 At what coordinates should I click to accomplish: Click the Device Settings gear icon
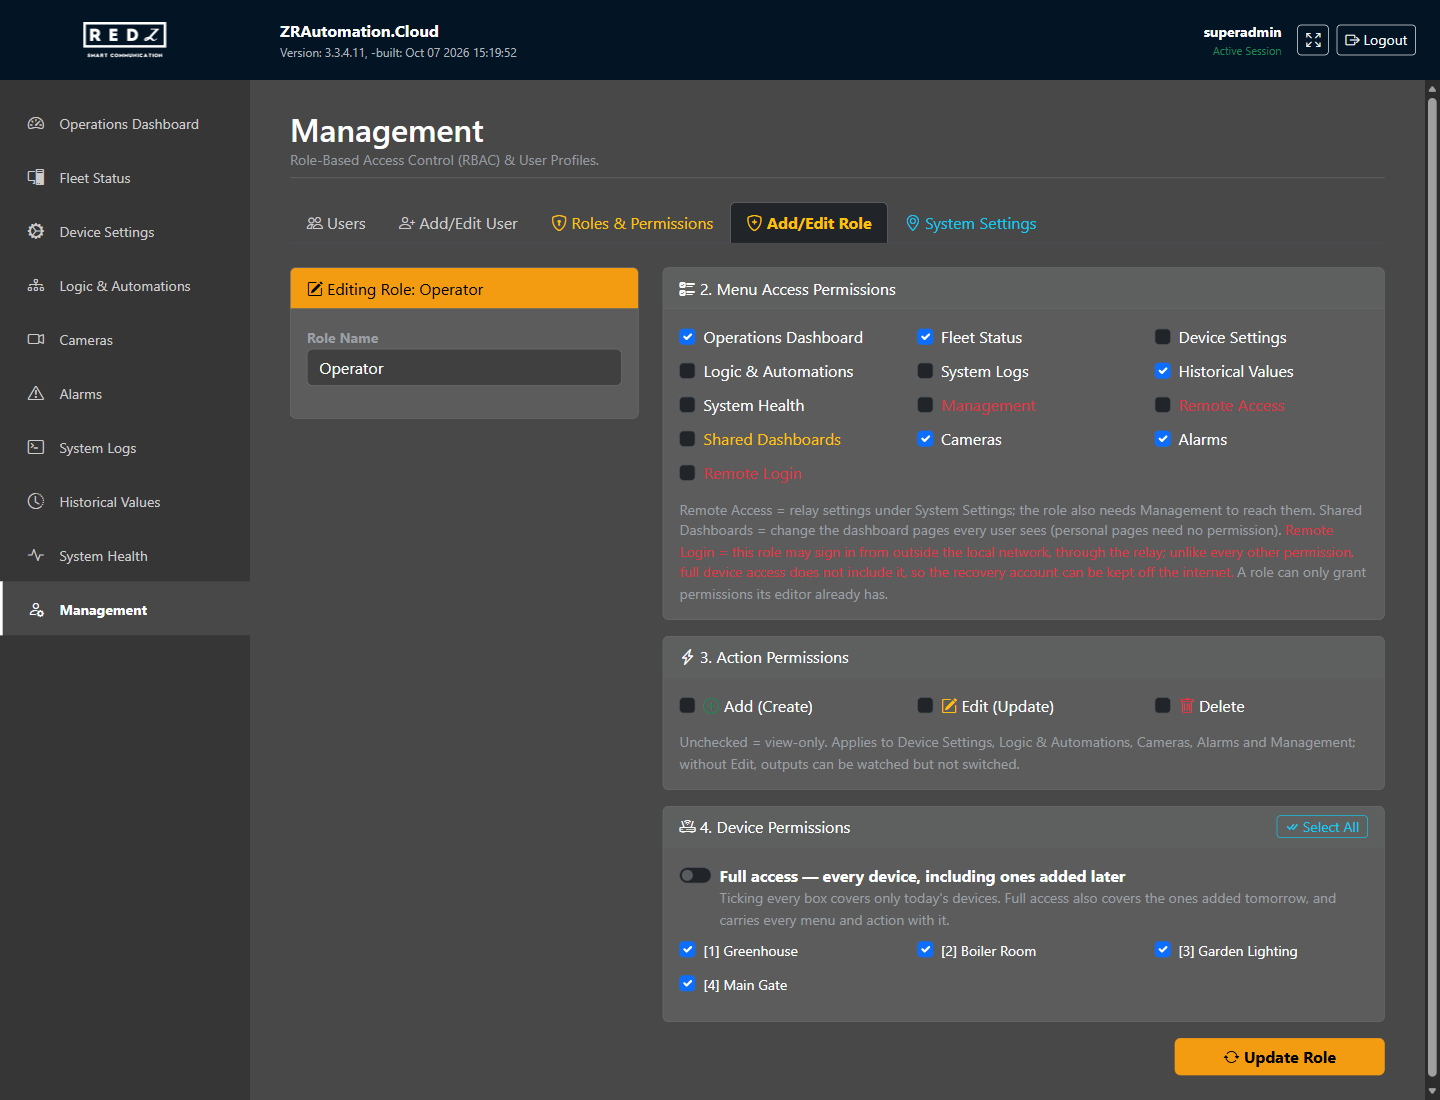(36, 232)
